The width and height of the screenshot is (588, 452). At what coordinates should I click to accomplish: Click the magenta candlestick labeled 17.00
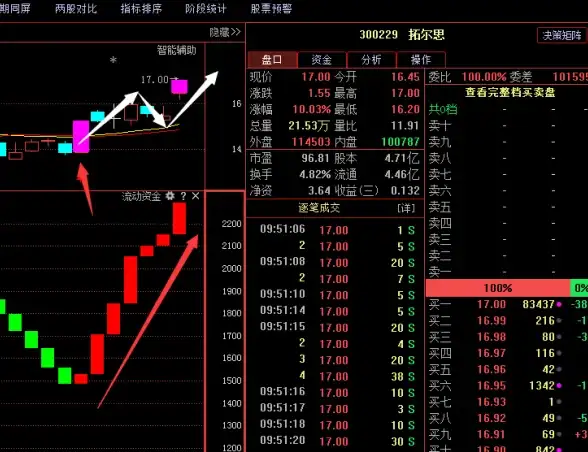click(x=179, y=87)
